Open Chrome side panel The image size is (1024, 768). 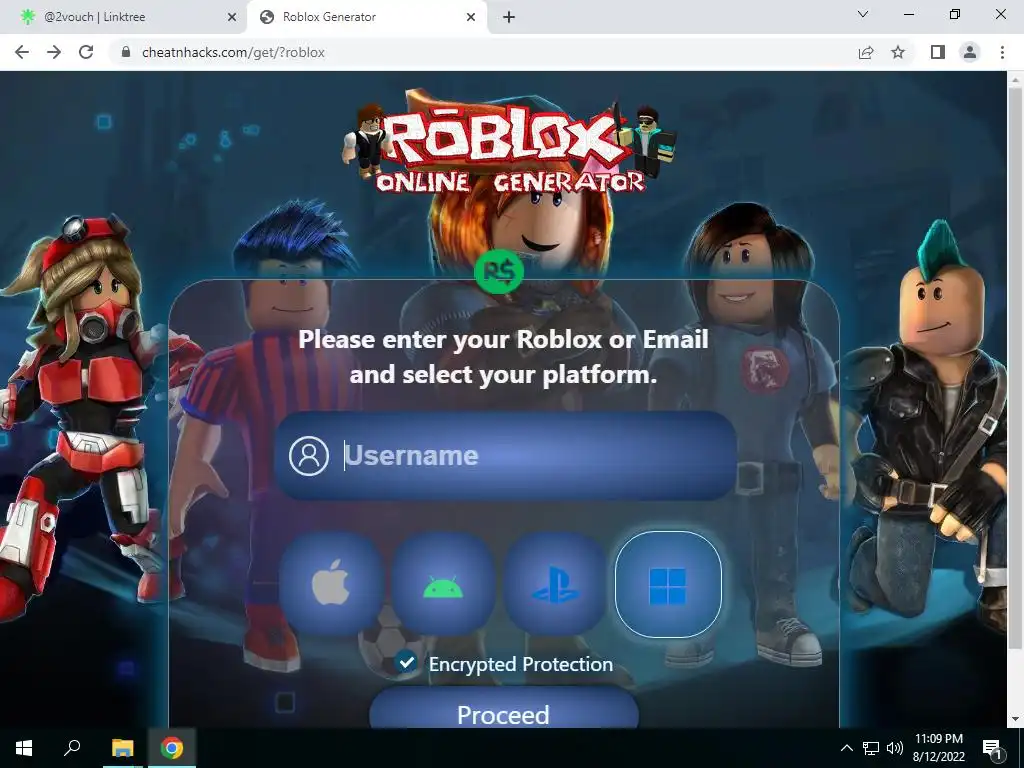pos(938,52)
